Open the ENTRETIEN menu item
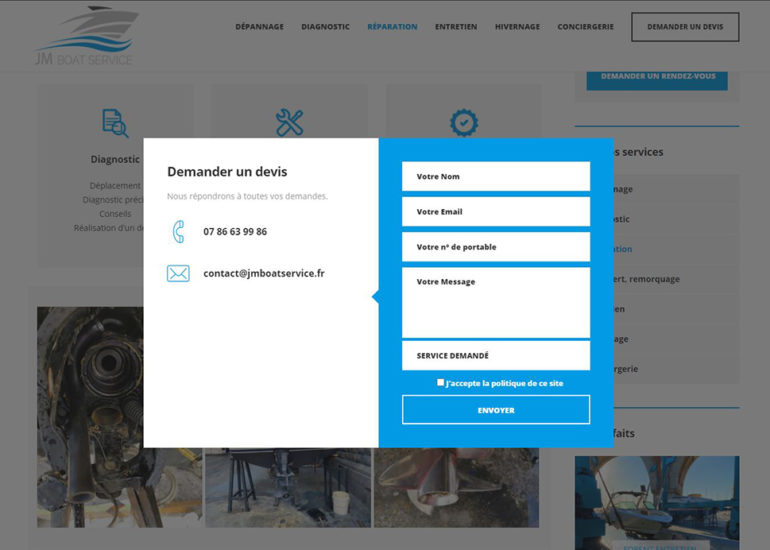Image resolution: width=770 pixels, height=550 pixels. pos(456,27)
